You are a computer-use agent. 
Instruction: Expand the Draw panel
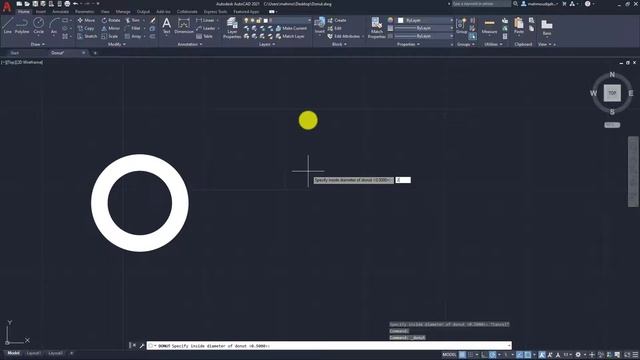pyautogui.click(x=38, y=44)
